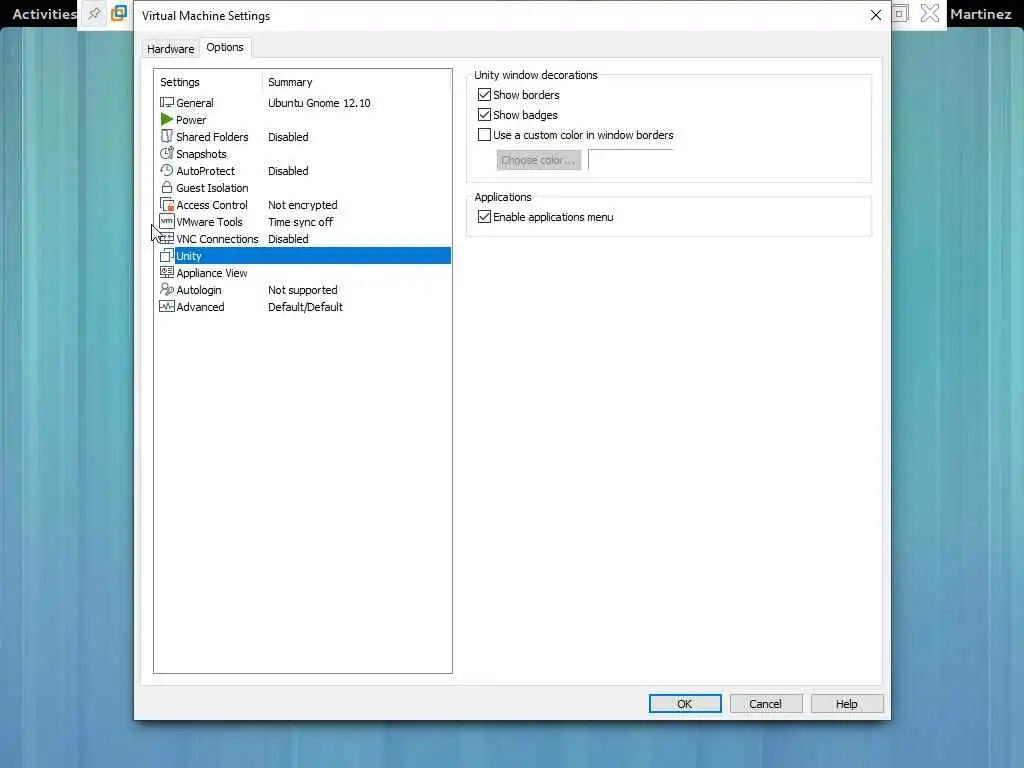This screenshot has width=1024, height=768.
Task: Uncheck Show badges checkbox
Action: pyautogui.click(x=484, y=115)
